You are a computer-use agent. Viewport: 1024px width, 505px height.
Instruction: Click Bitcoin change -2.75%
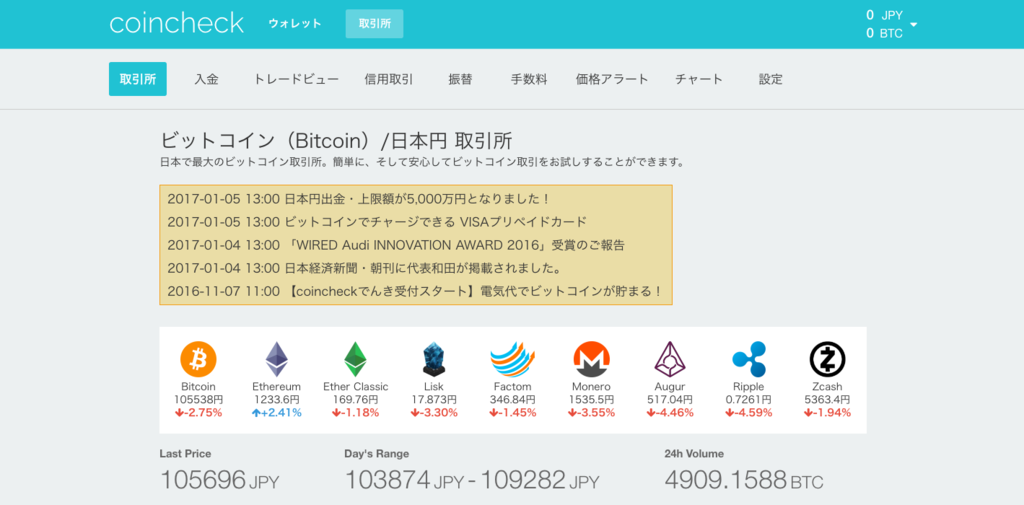[198, 412]
